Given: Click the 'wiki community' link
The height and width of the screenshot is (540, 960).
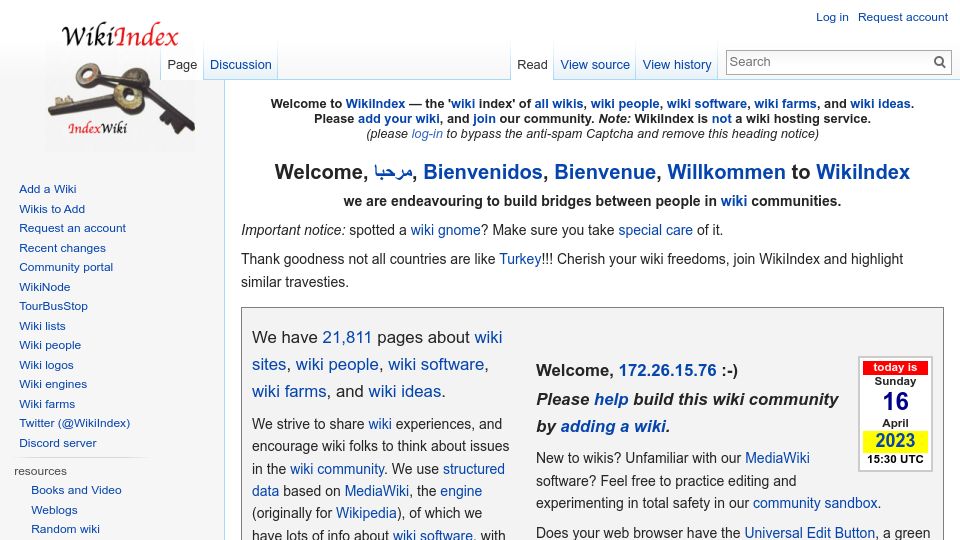Looking at the screenshot, I should point(337,469).
